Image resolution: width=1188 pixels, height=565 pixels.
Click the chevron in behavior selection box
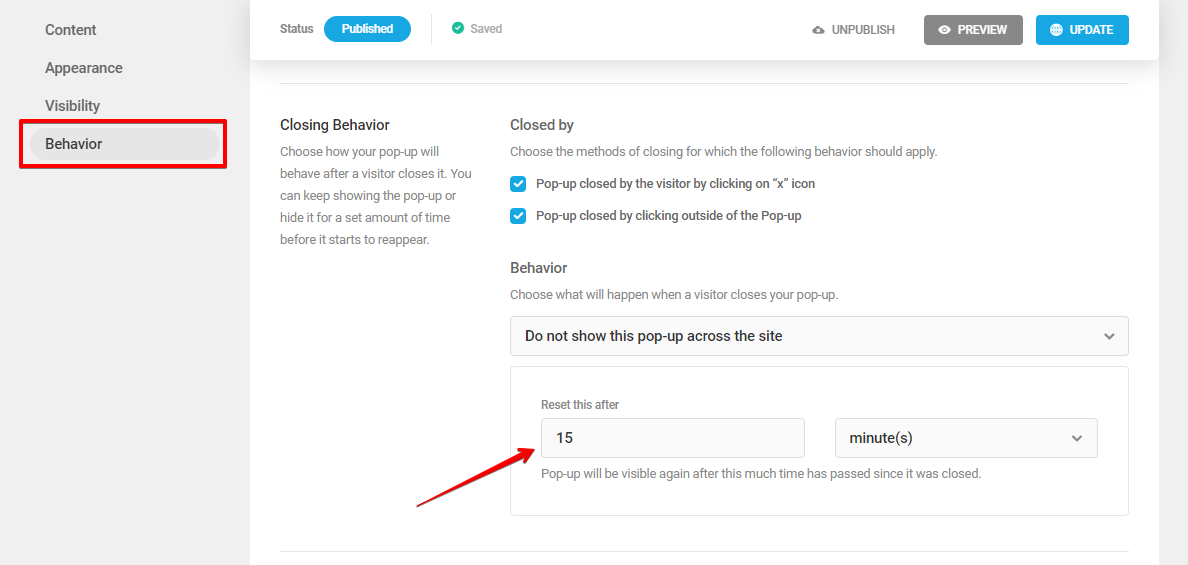[x=1109, y=336]
